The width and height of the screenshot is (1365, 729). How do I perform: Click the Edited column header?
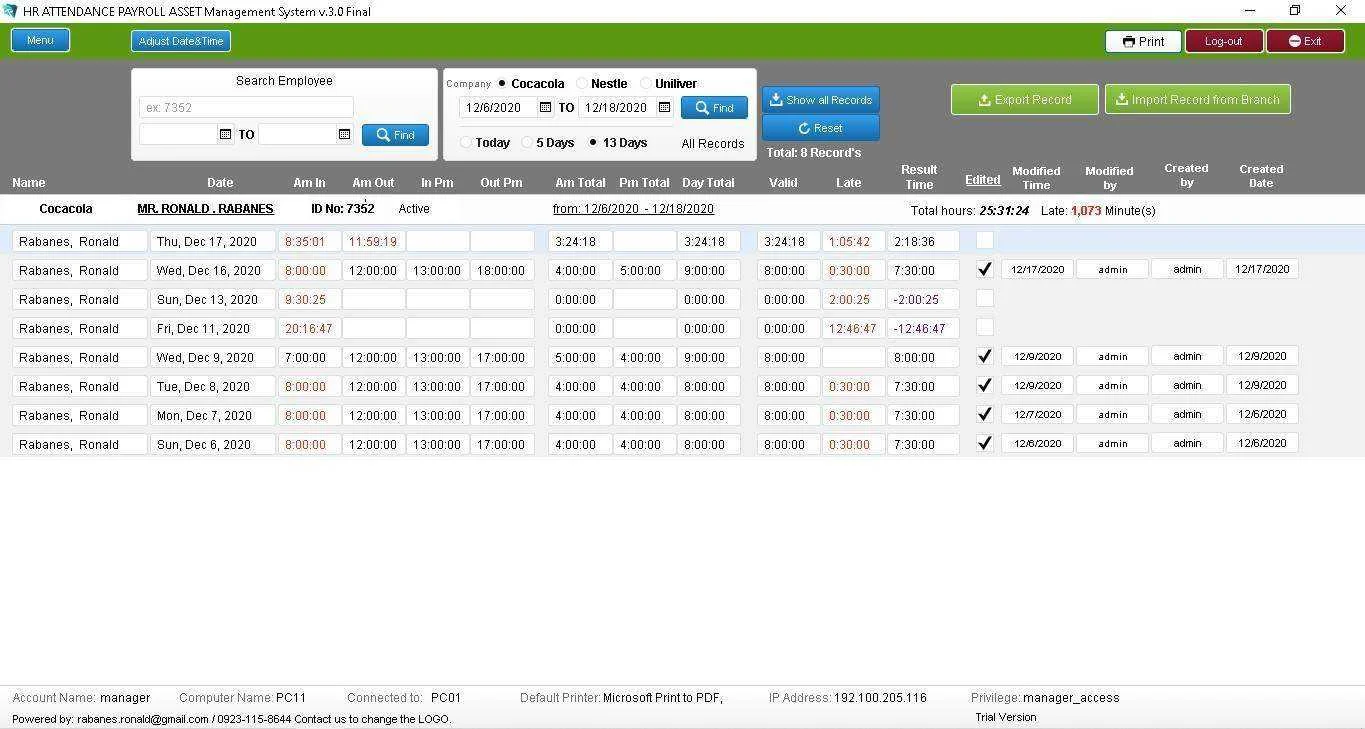click(x=983, y=180)
